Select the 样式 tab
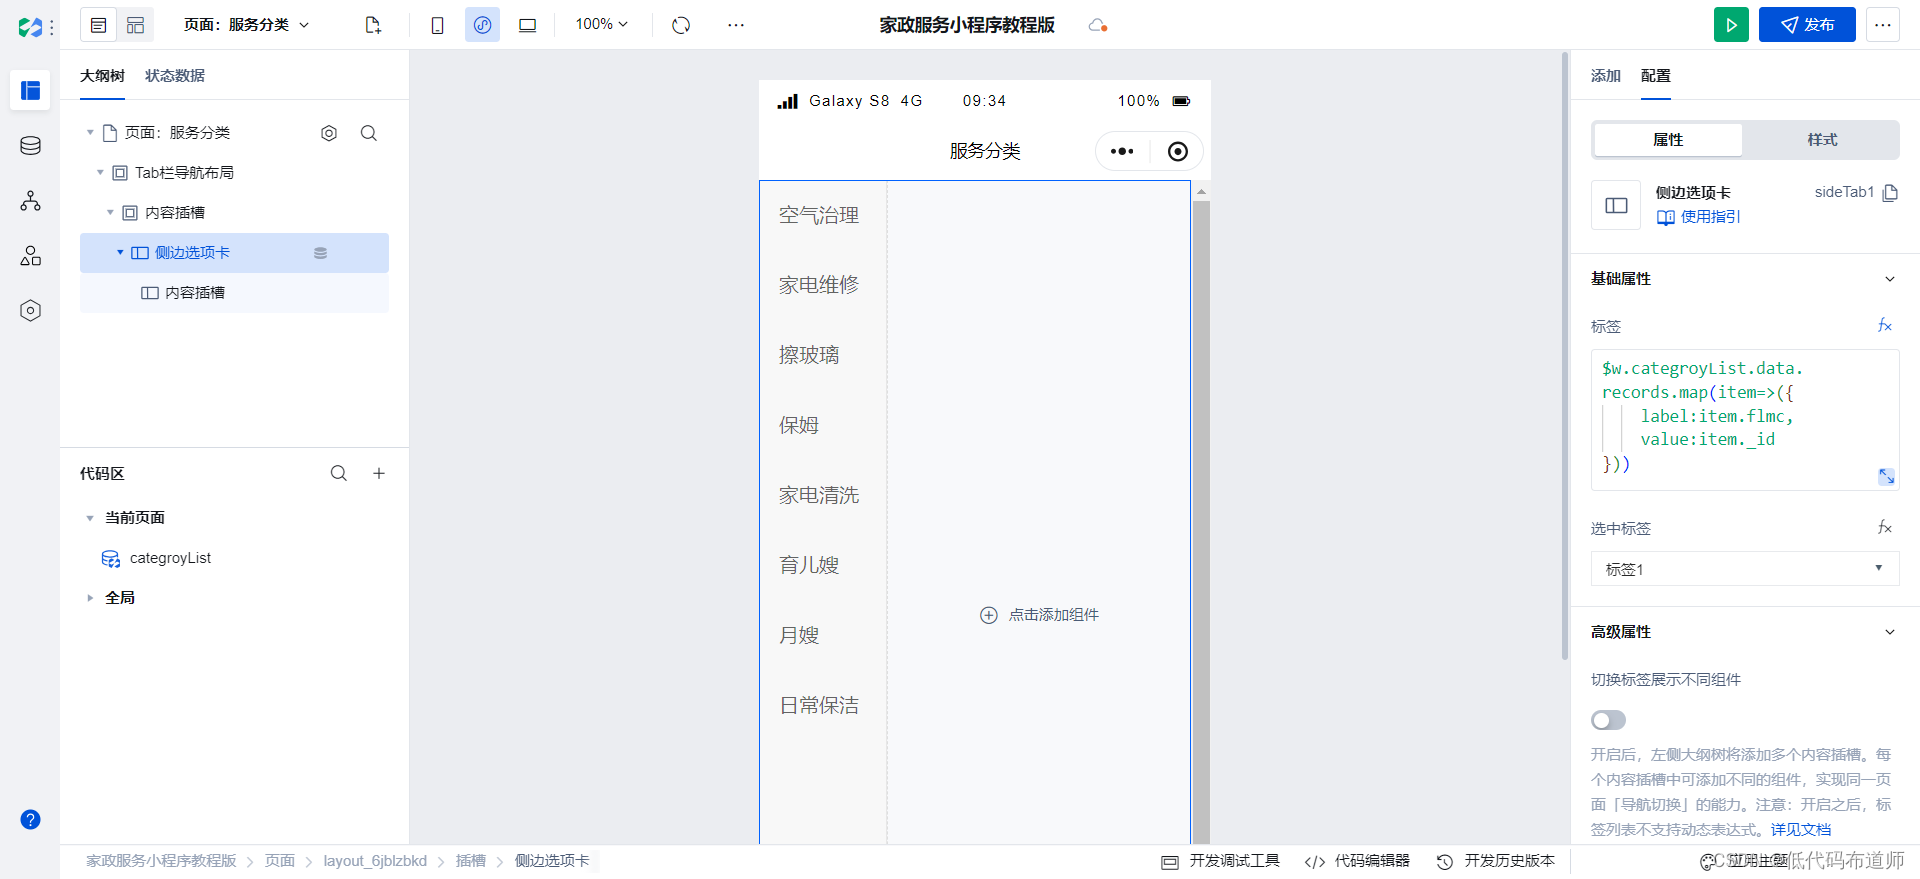1920x879 pixels. (1822, 140)
